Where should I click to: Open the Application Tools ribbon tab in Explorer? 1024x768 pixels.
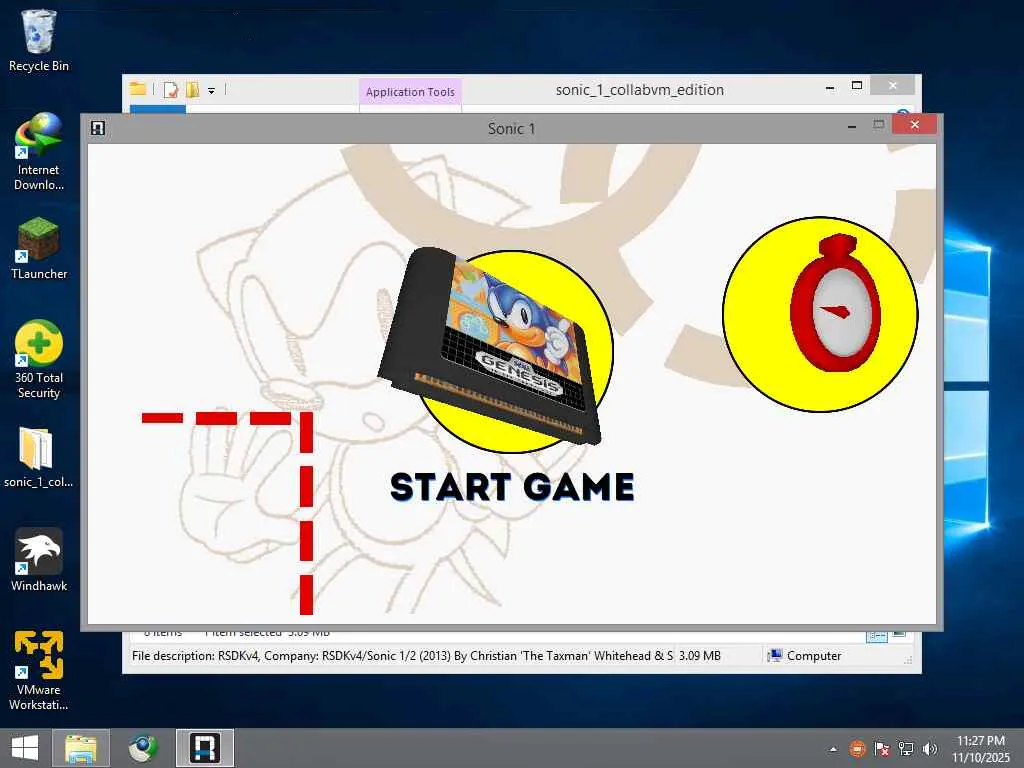[410, 92]
